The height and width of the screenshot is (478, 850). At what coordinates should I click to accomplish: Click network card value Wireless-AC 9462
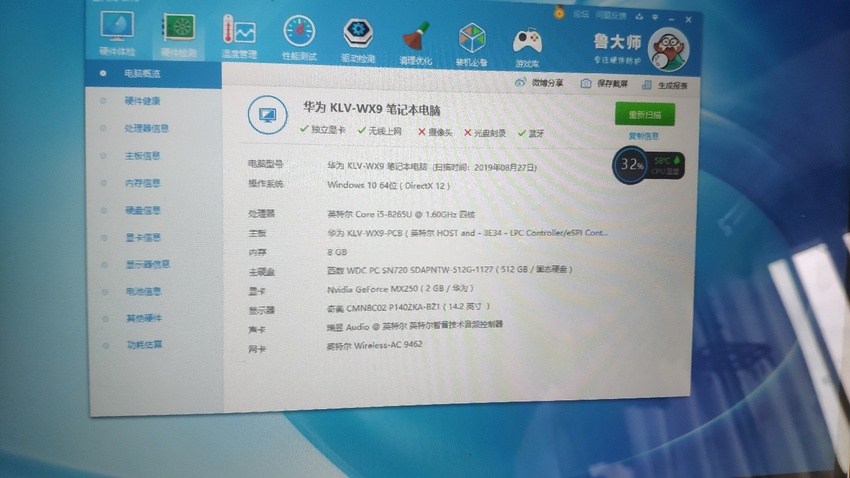pos(374,345)
